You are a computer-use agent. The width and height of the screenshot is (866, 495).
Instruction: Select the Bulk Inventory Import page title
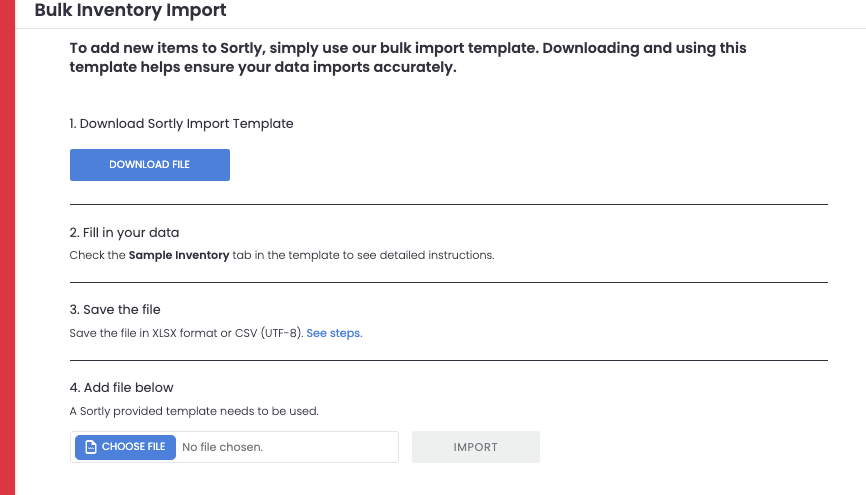[x=130, y=11]
